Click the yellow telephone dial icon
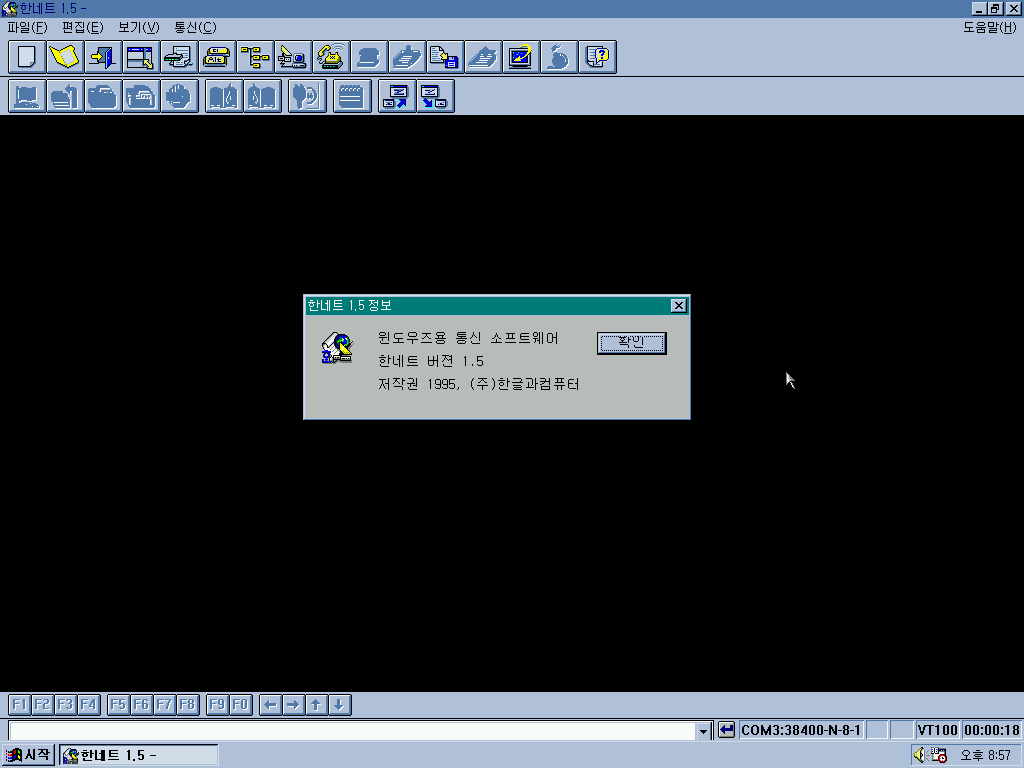The image size is (1024, 768). click(x=330, y=57)
